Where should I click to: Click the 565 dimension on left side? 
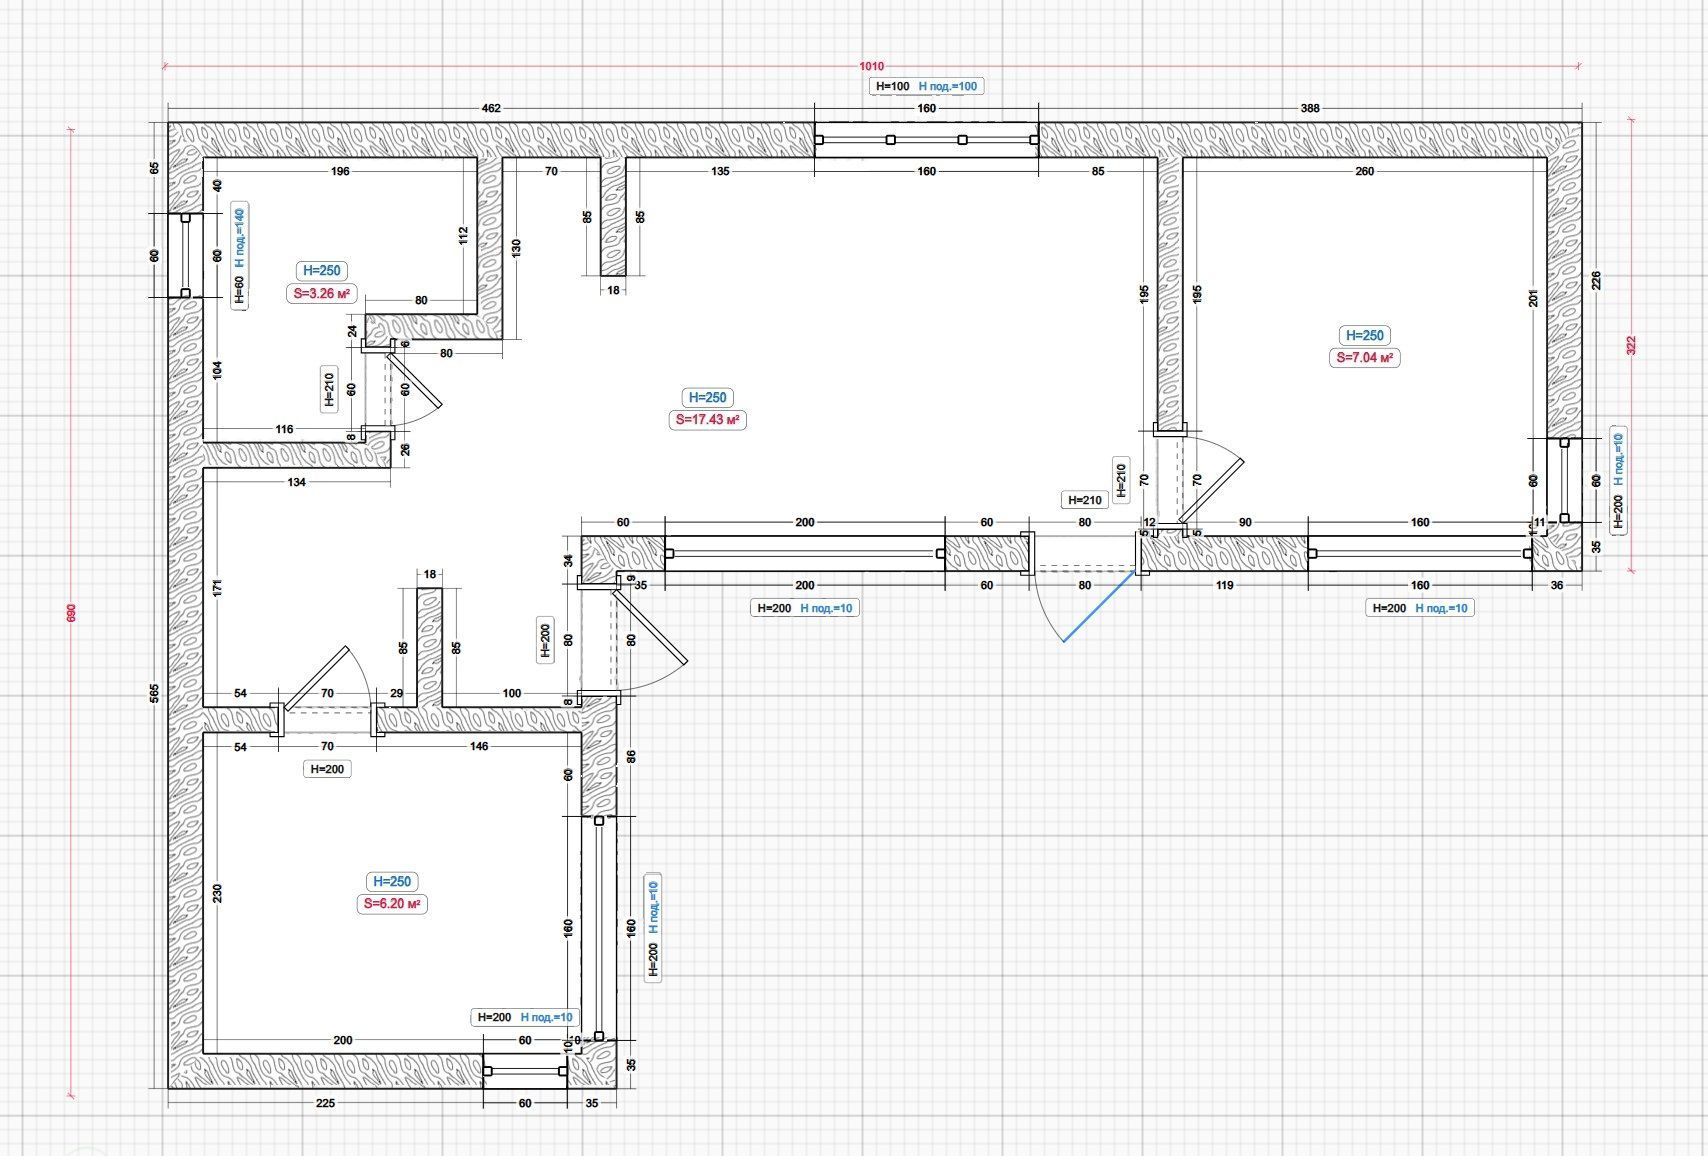pos(154,693)
